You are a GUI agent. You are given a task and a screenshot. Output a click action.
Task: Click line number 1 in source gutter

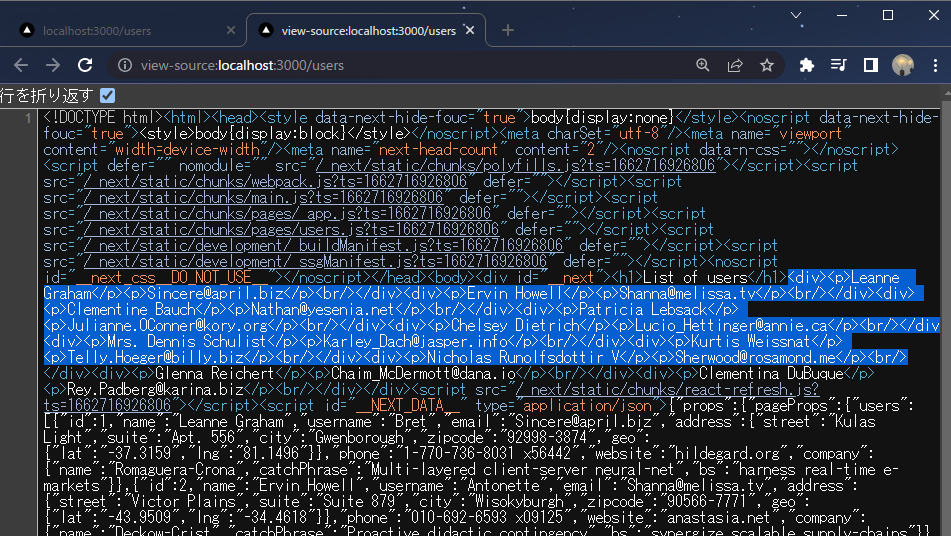coord(28,118)
